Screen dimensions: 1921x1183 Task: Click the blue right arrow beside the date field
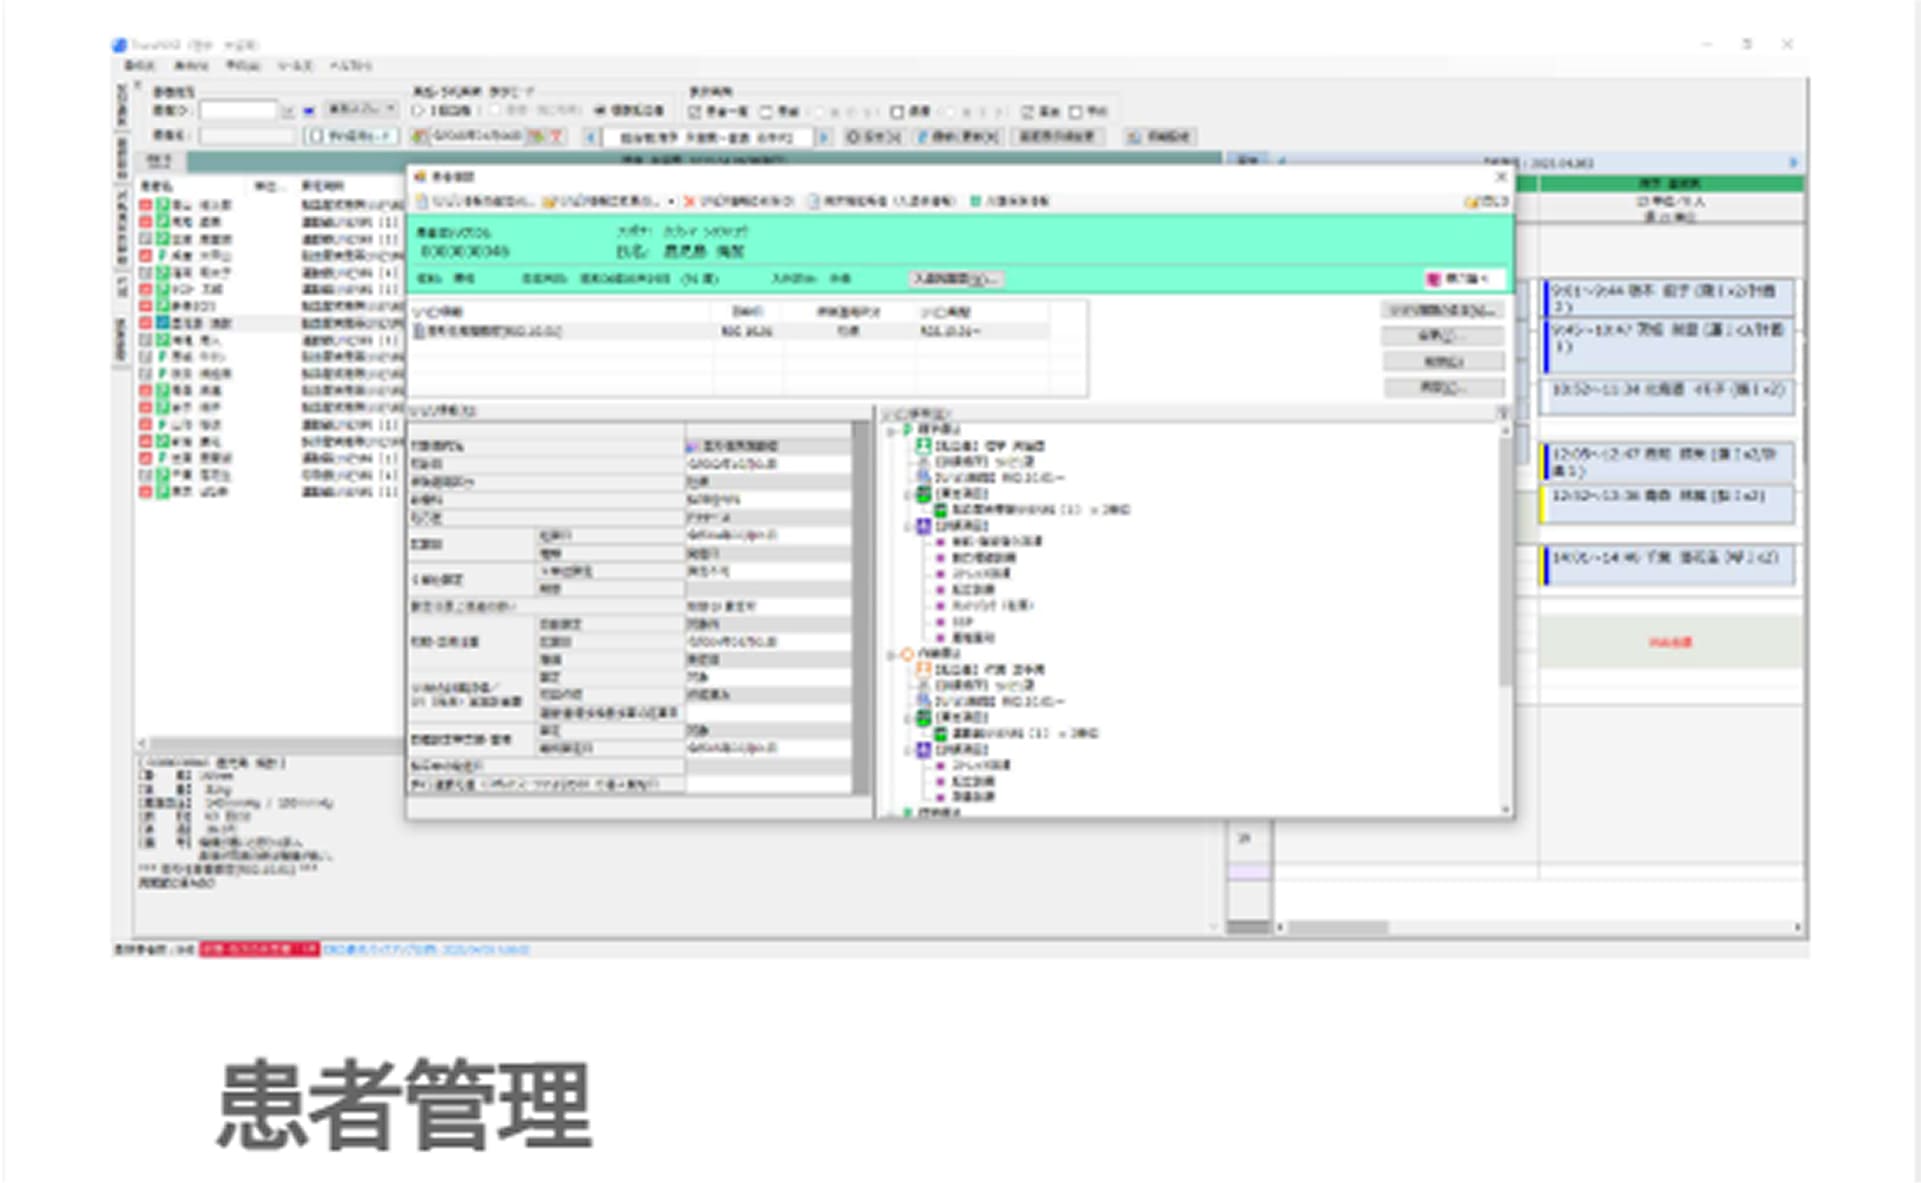(824, 137)
